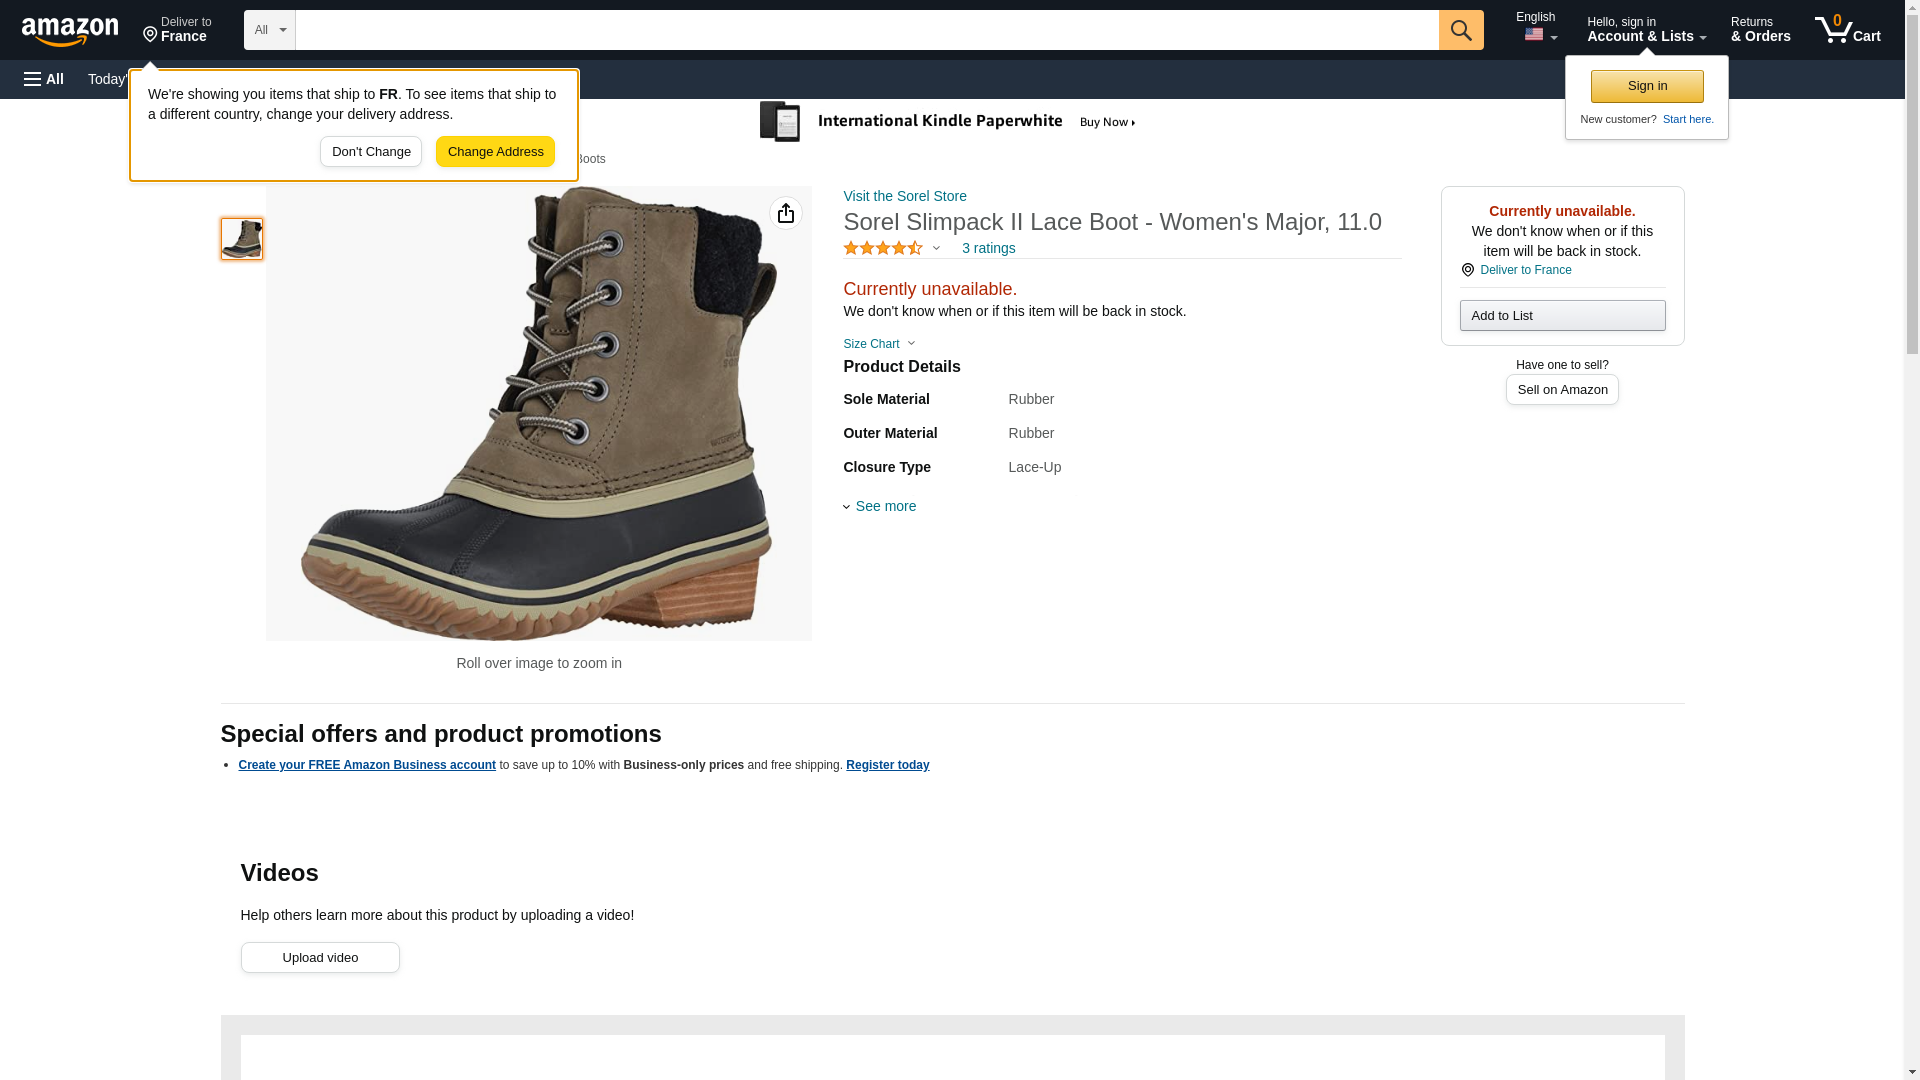Viewport: 1920px width, 1080px height.
Task: Open the All hamburger menu
Action: (44, 79)
